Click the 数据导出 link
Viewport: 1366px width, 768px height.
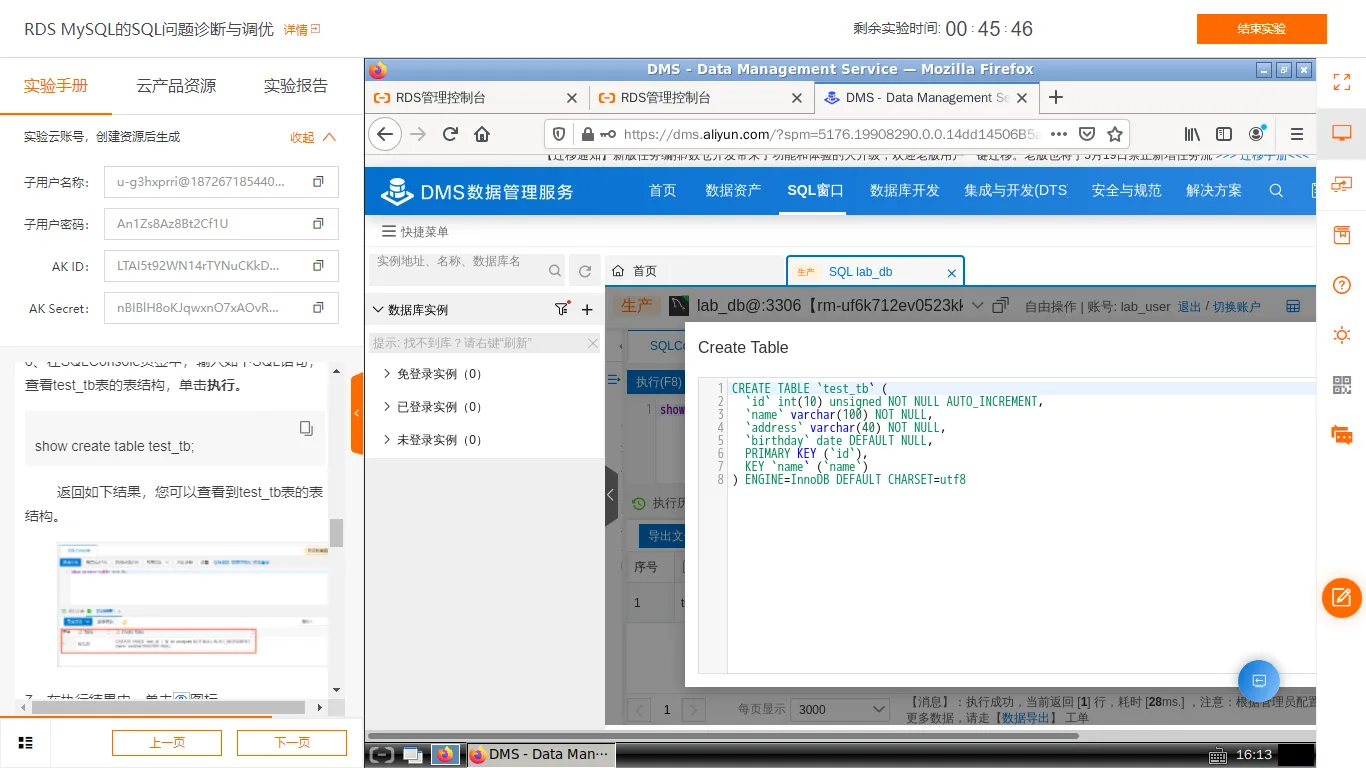(x=1026, y=717)
